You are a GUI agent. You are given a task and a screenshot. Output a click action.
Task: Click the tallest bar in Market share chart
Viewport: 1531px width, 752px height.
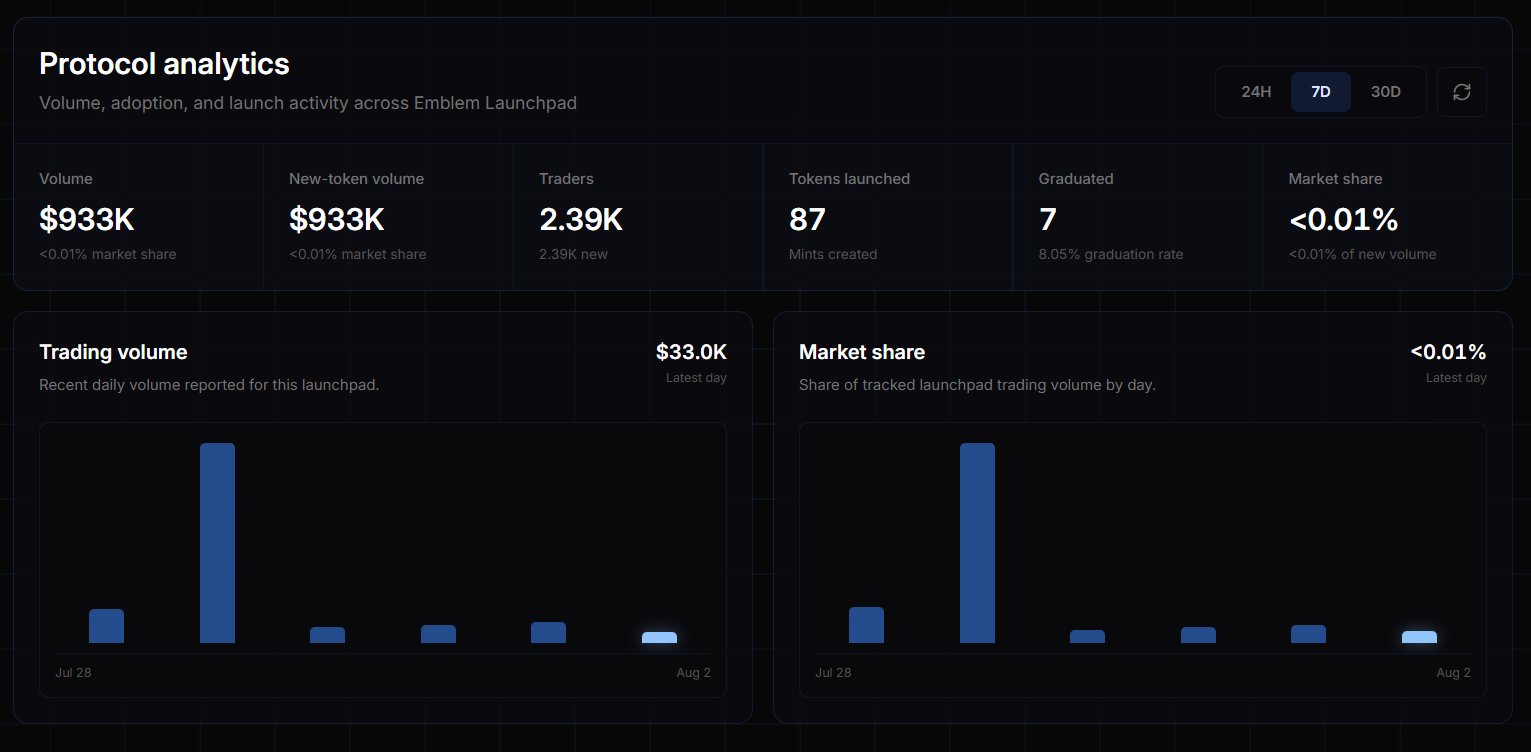coord(977,543)
